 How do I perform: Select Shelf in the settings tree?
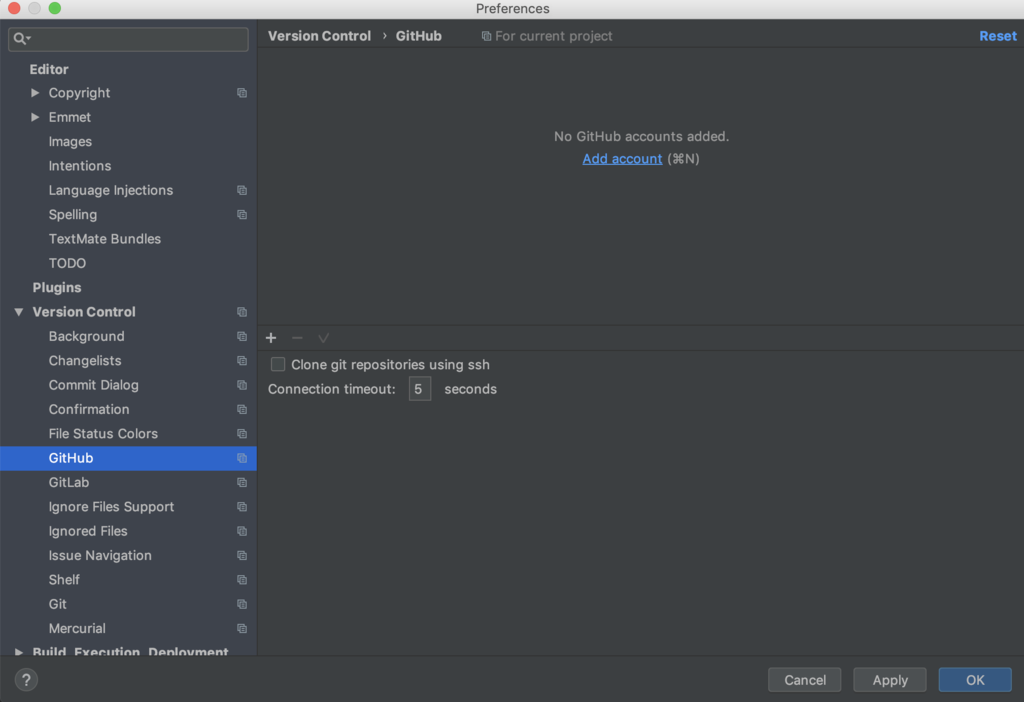[x=64, y=580]
